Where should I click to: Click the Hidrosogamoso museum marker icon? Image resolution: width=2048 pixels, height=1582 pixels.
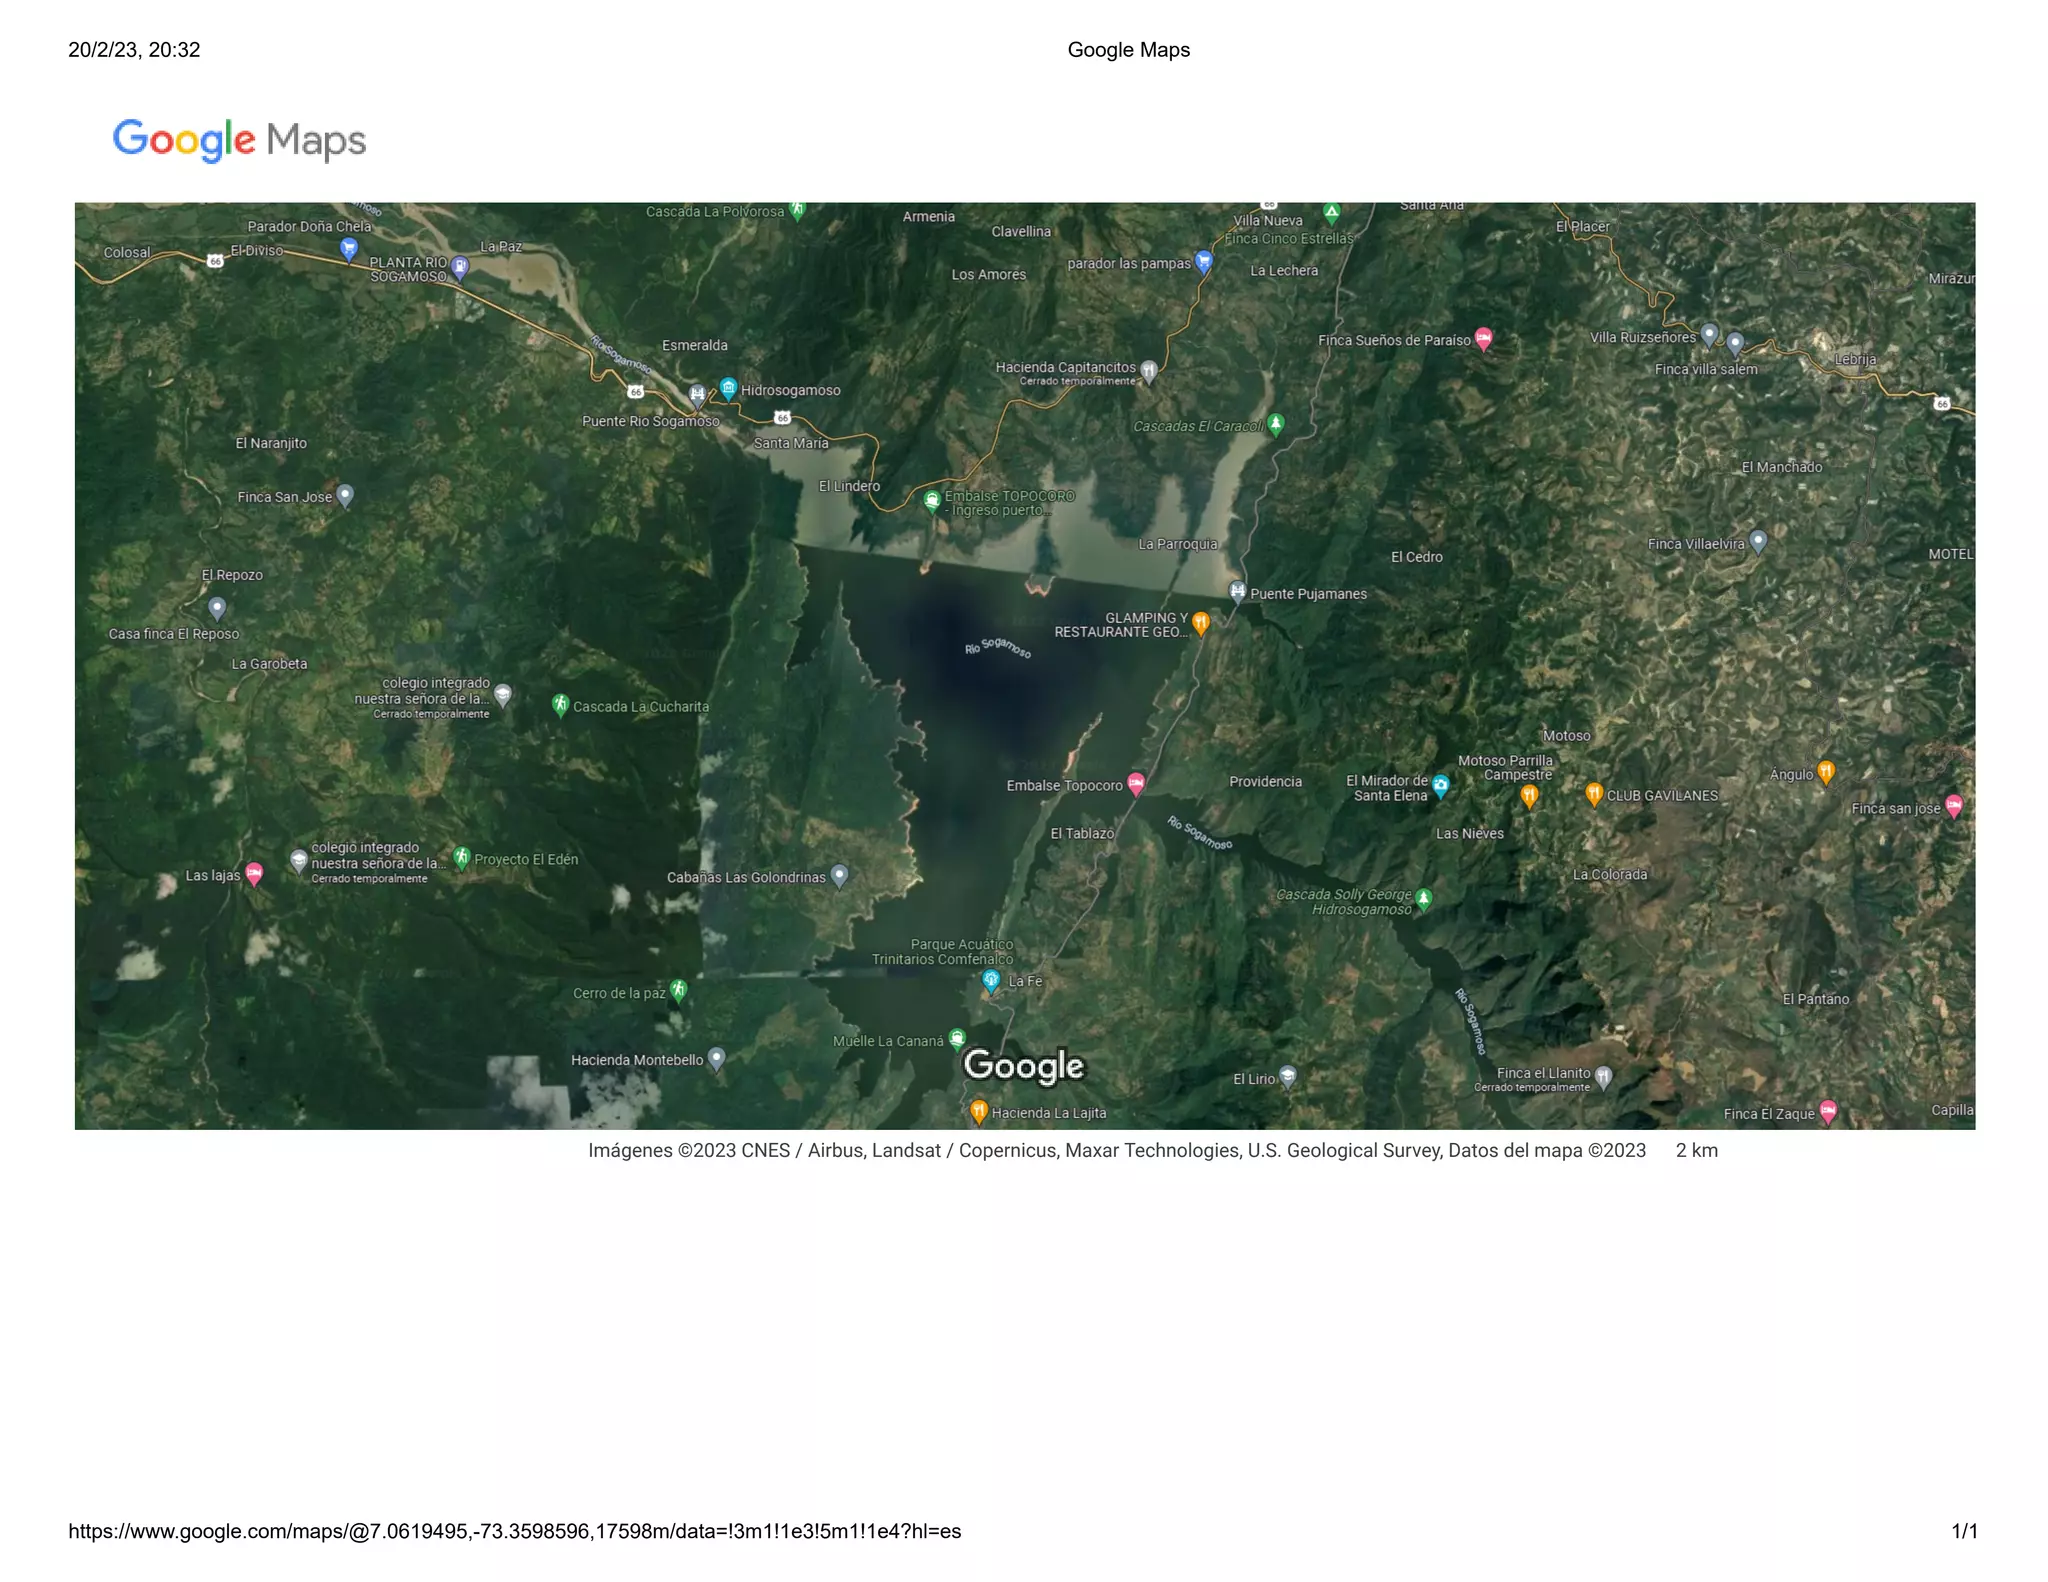[x=728, y=388]
